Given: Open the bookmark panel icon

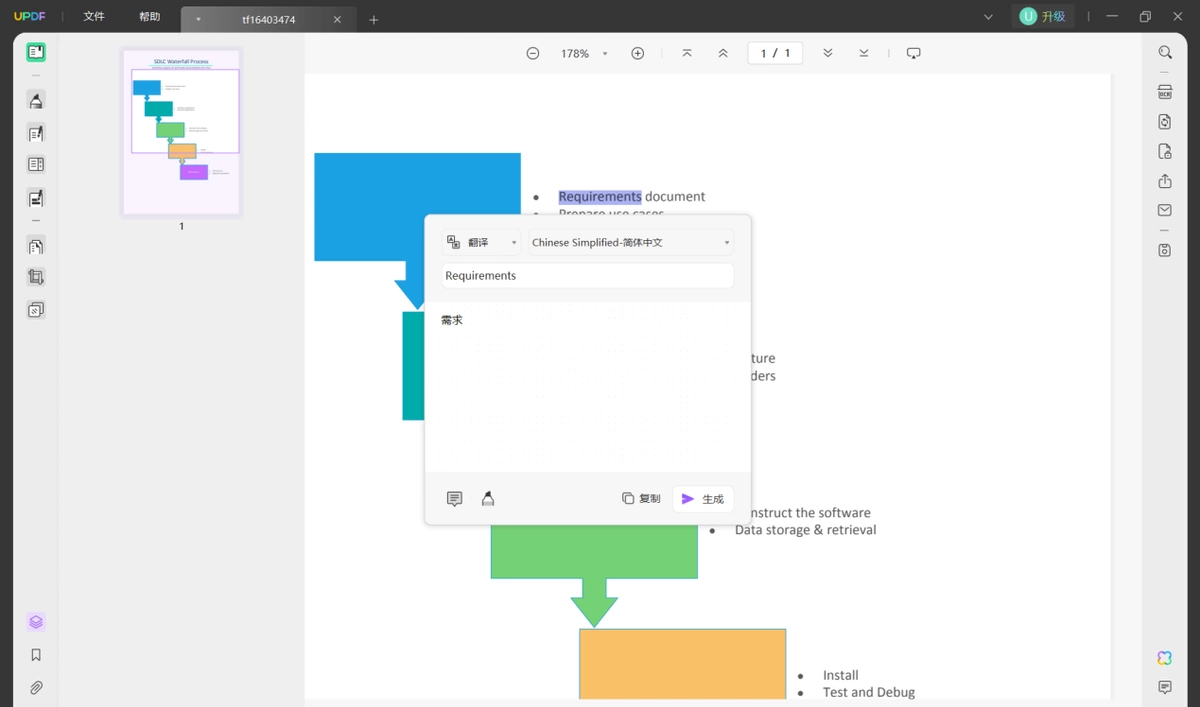Looking at the screenshot, I should 36,655.
